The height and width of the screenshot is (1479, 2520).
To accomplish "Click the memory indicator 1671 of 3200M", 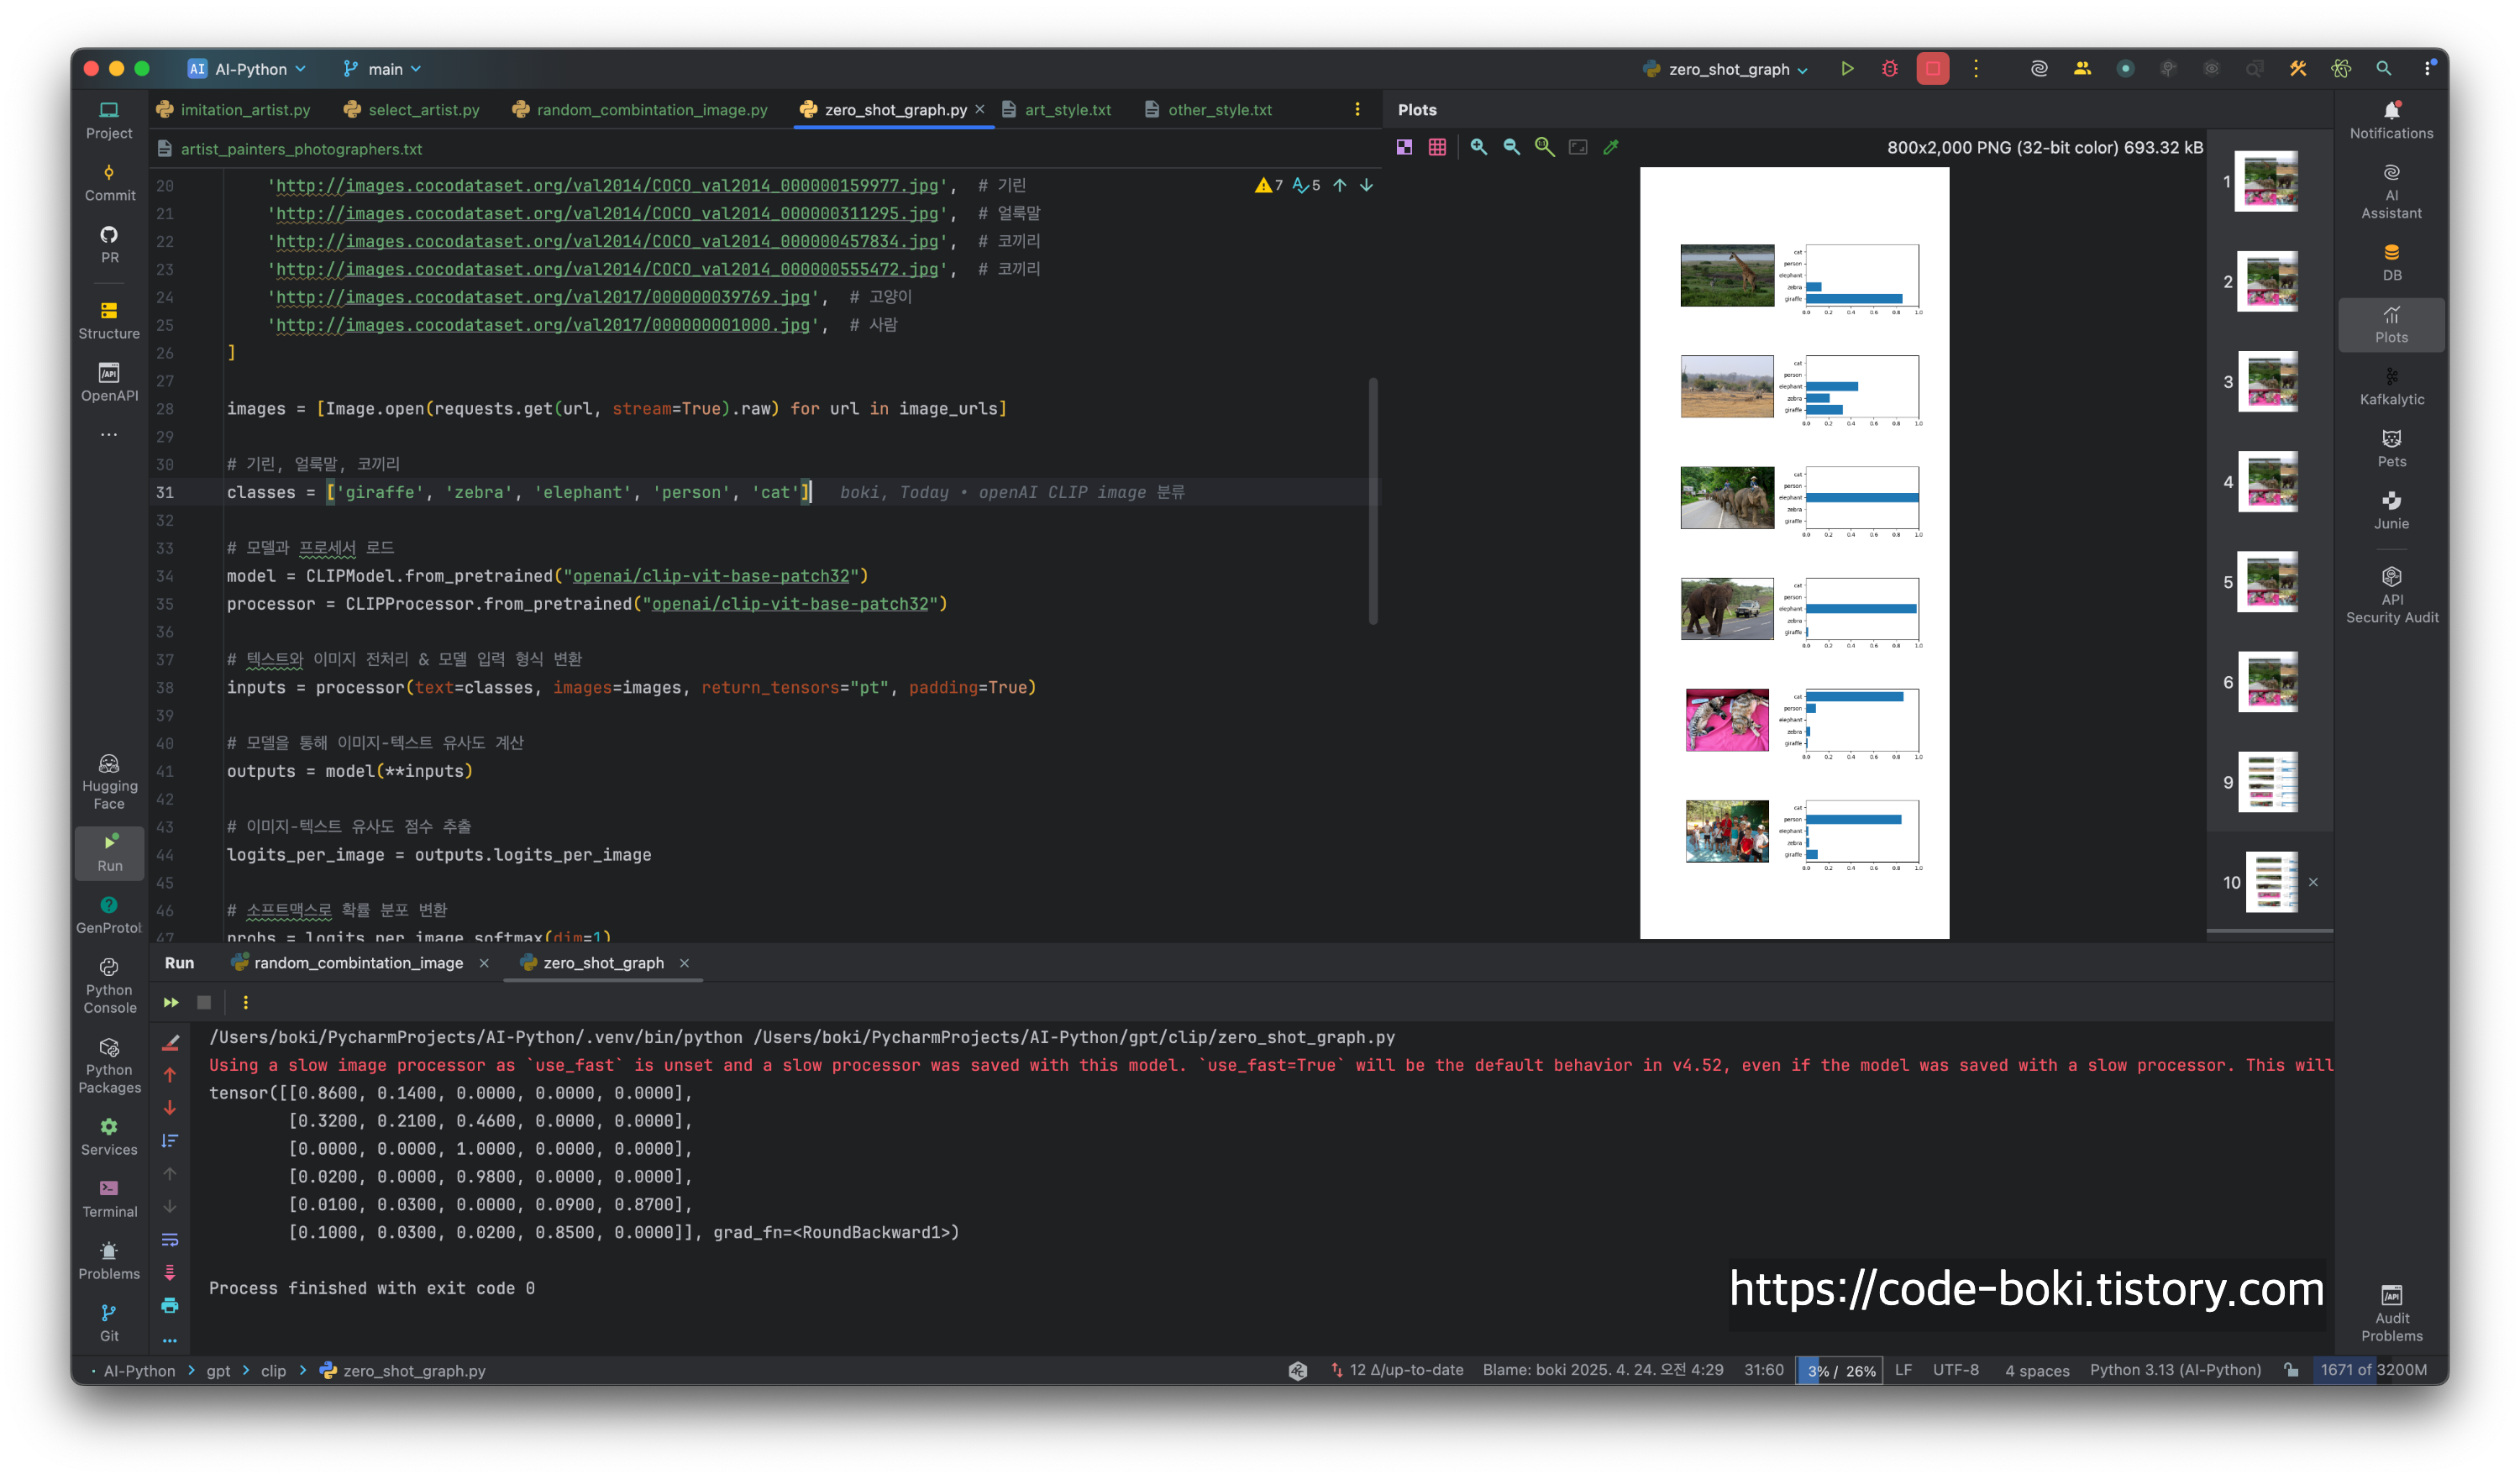I will tap(2373, 1370).
